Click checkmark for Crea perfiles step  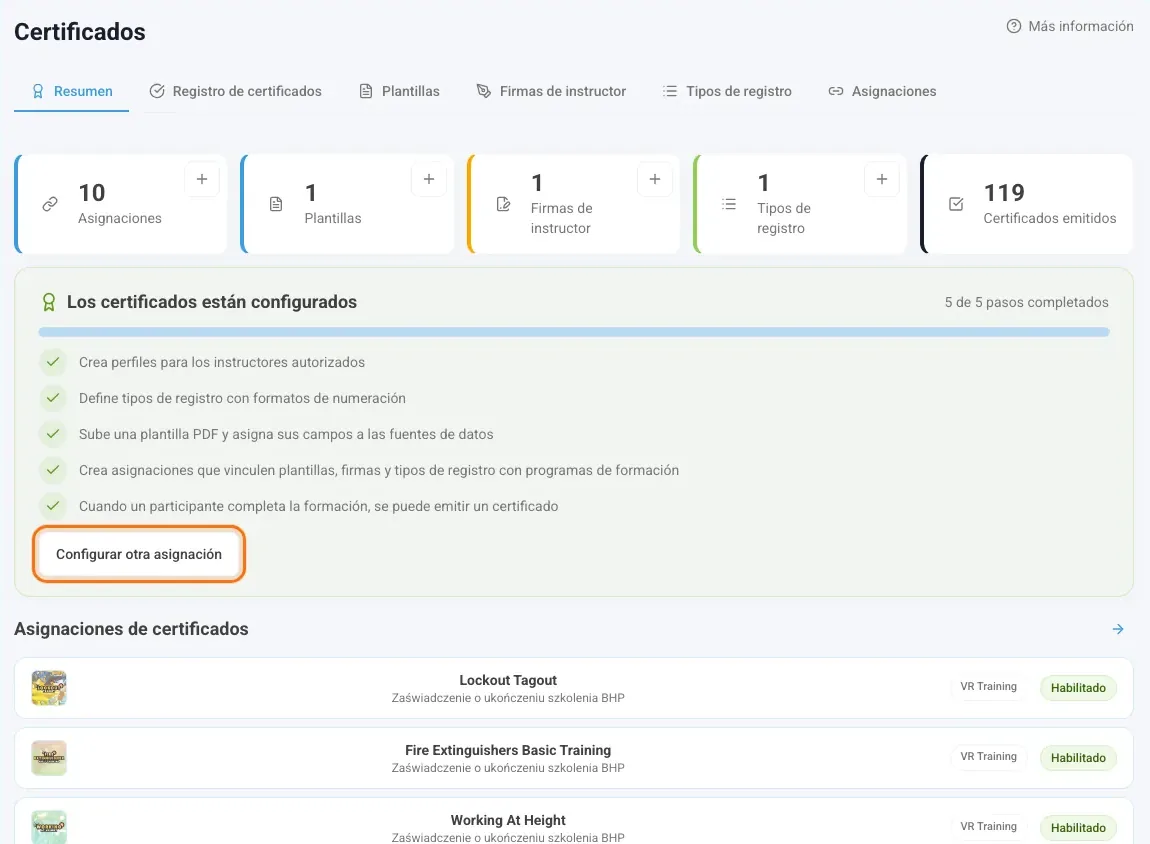53,362
